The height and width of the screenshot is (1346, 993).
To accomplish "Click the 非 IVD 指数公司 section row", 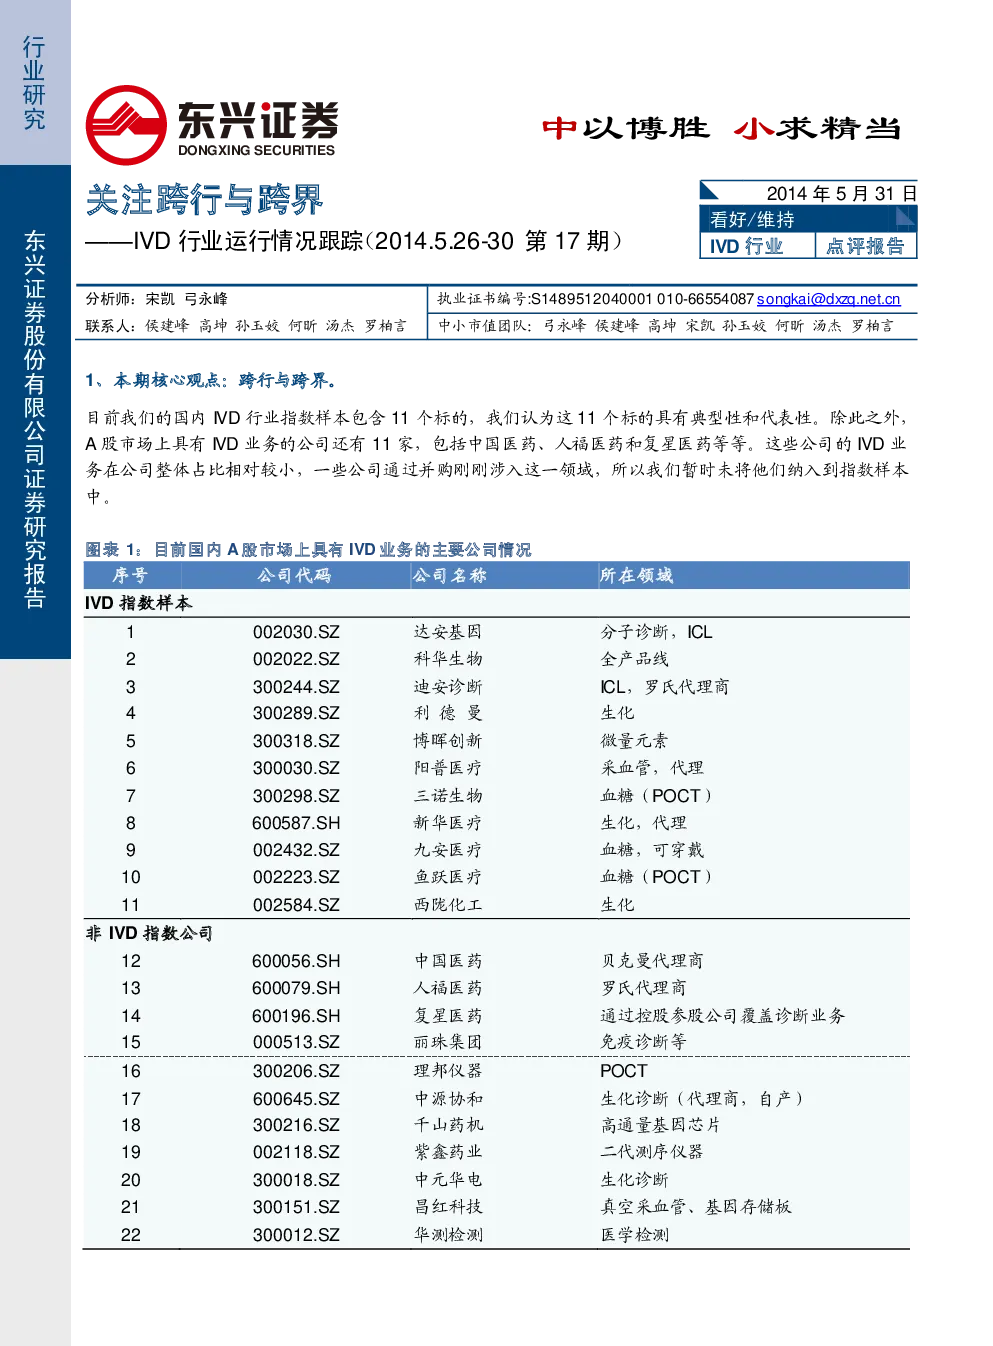I will pos(497,933).
